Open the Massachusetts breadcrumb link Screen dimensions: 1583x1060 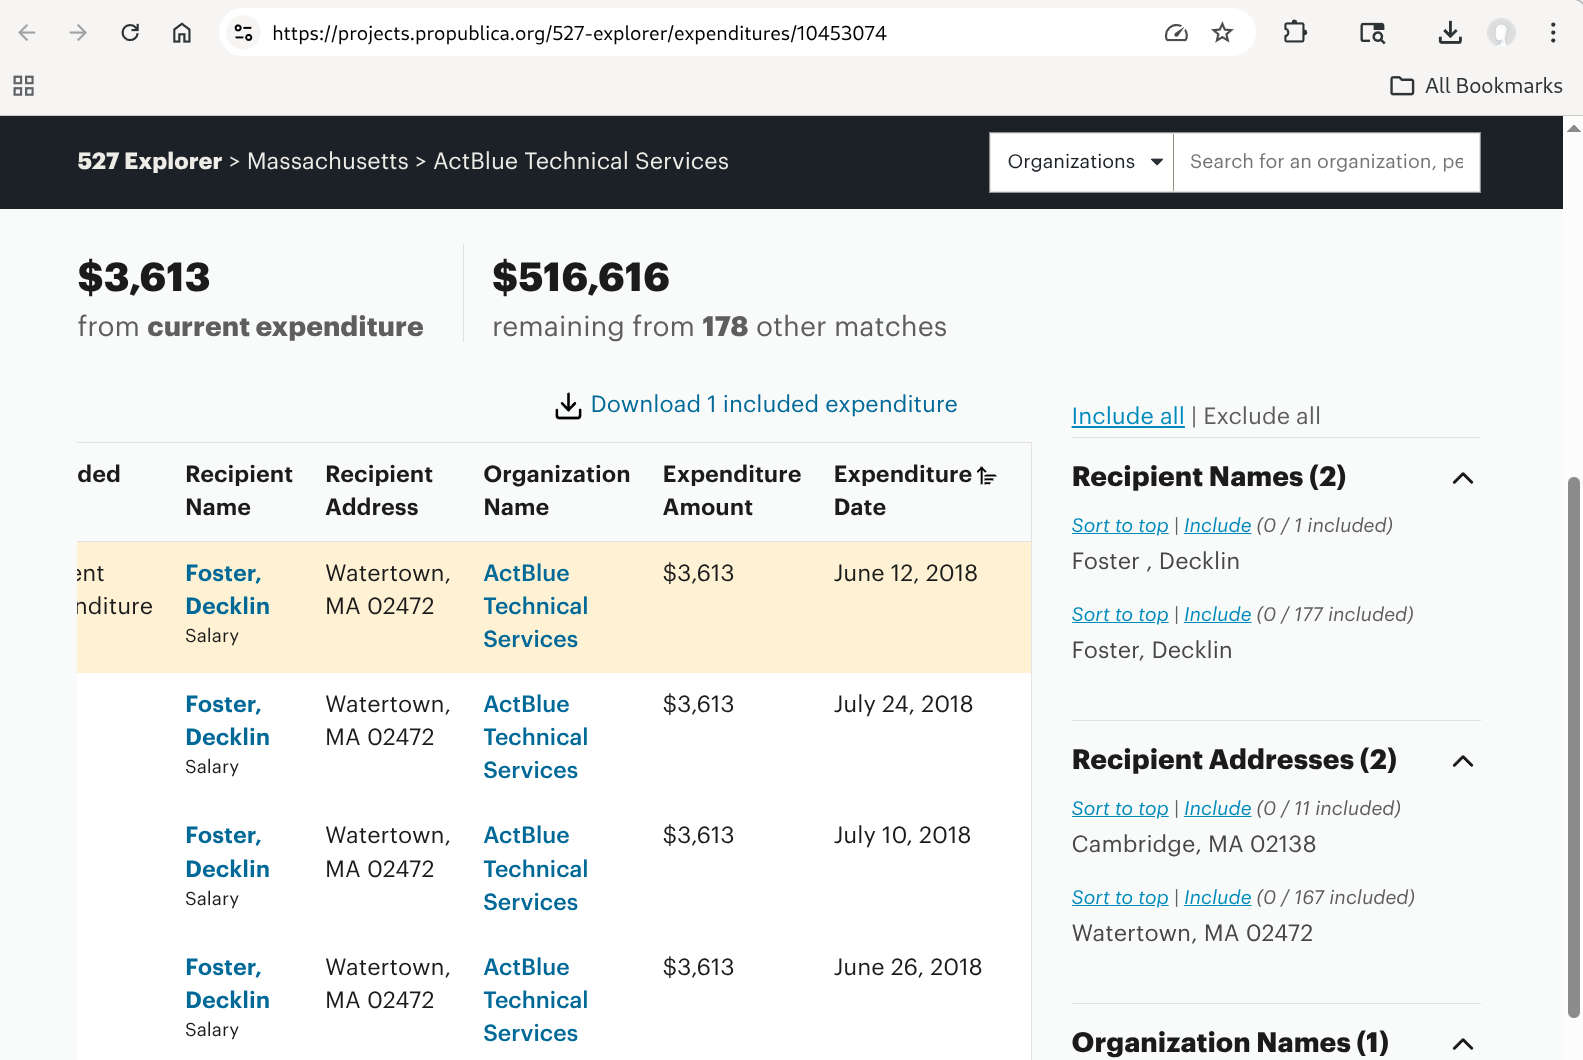click(328, 161)
